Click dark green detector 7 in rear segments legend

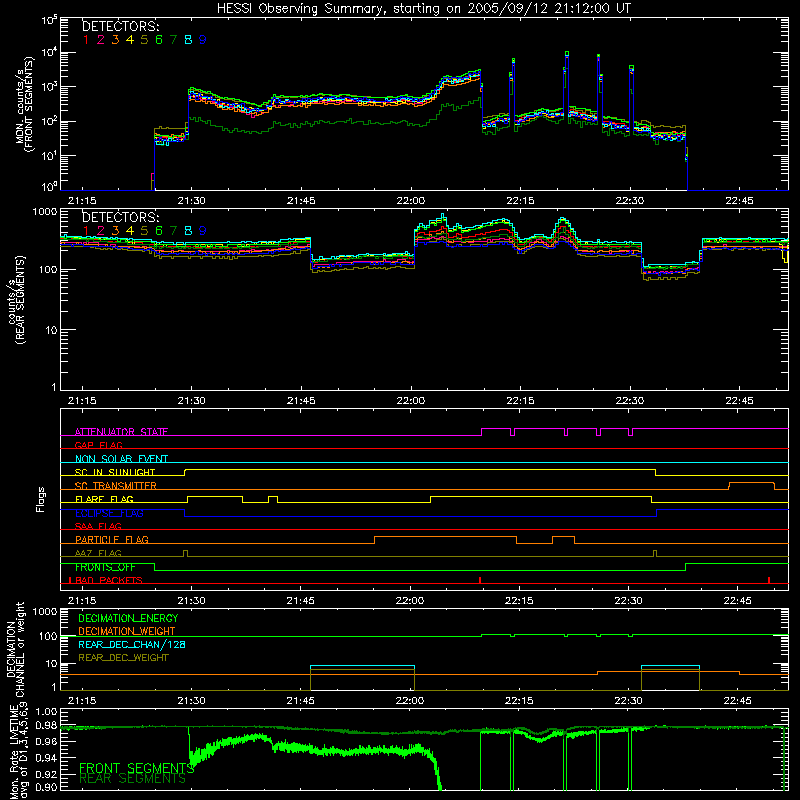173,231
